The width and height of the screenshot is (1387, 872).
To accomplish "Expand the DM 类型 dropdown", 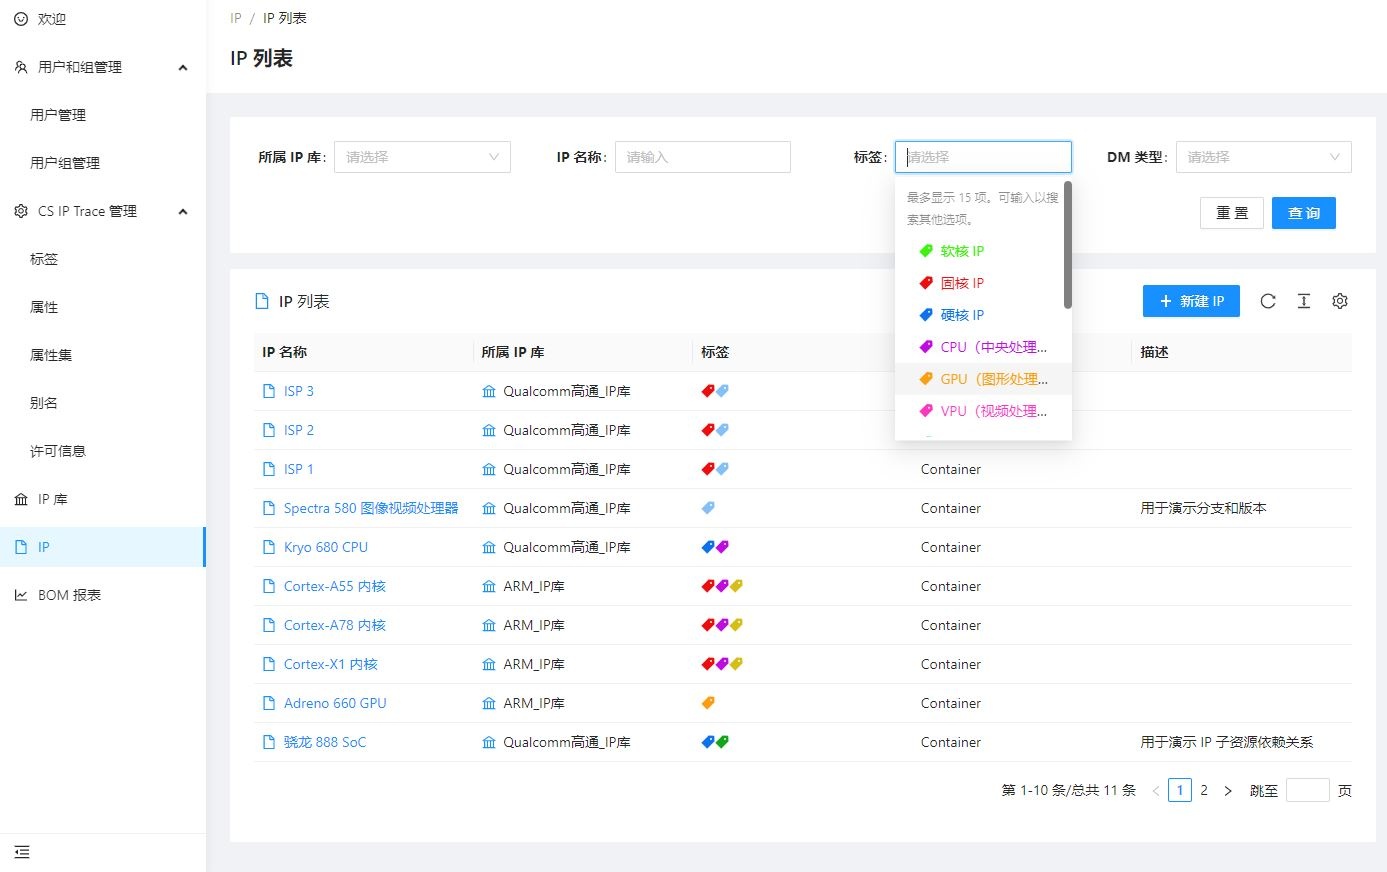I will (x=1263, y=157).
